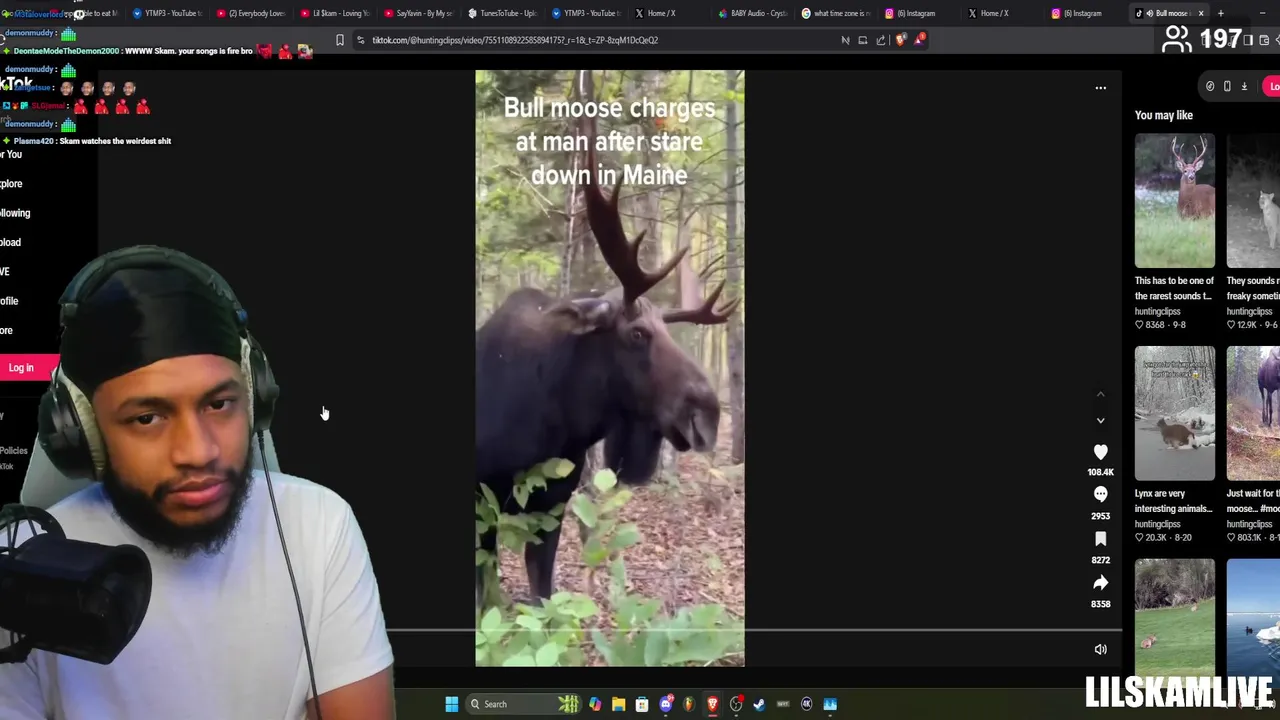Image resolution: width=1280 pixels, height=720 pixels.
Task: Go to next video with down chevron
Action: [1100, 421]
